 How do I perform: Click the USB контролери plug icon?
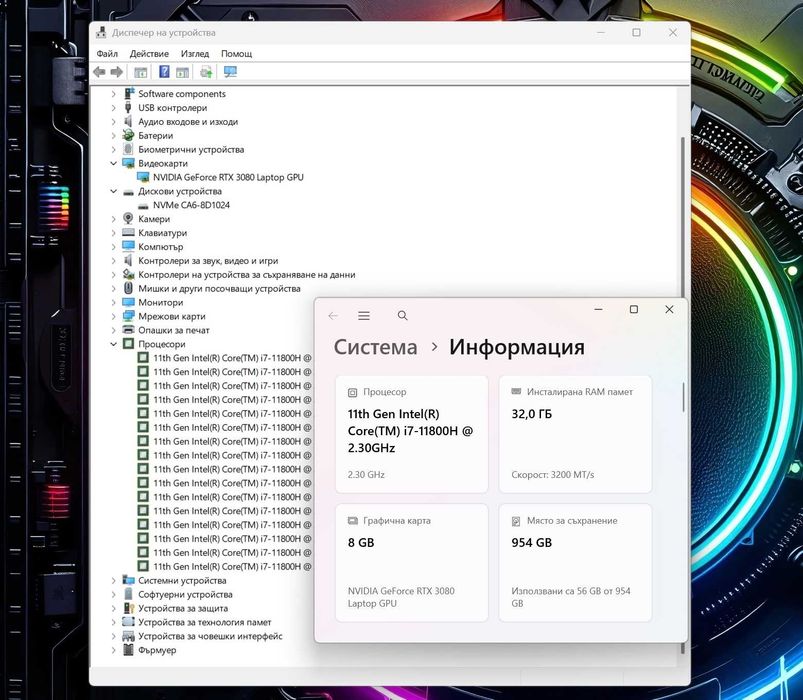[128, 108]
